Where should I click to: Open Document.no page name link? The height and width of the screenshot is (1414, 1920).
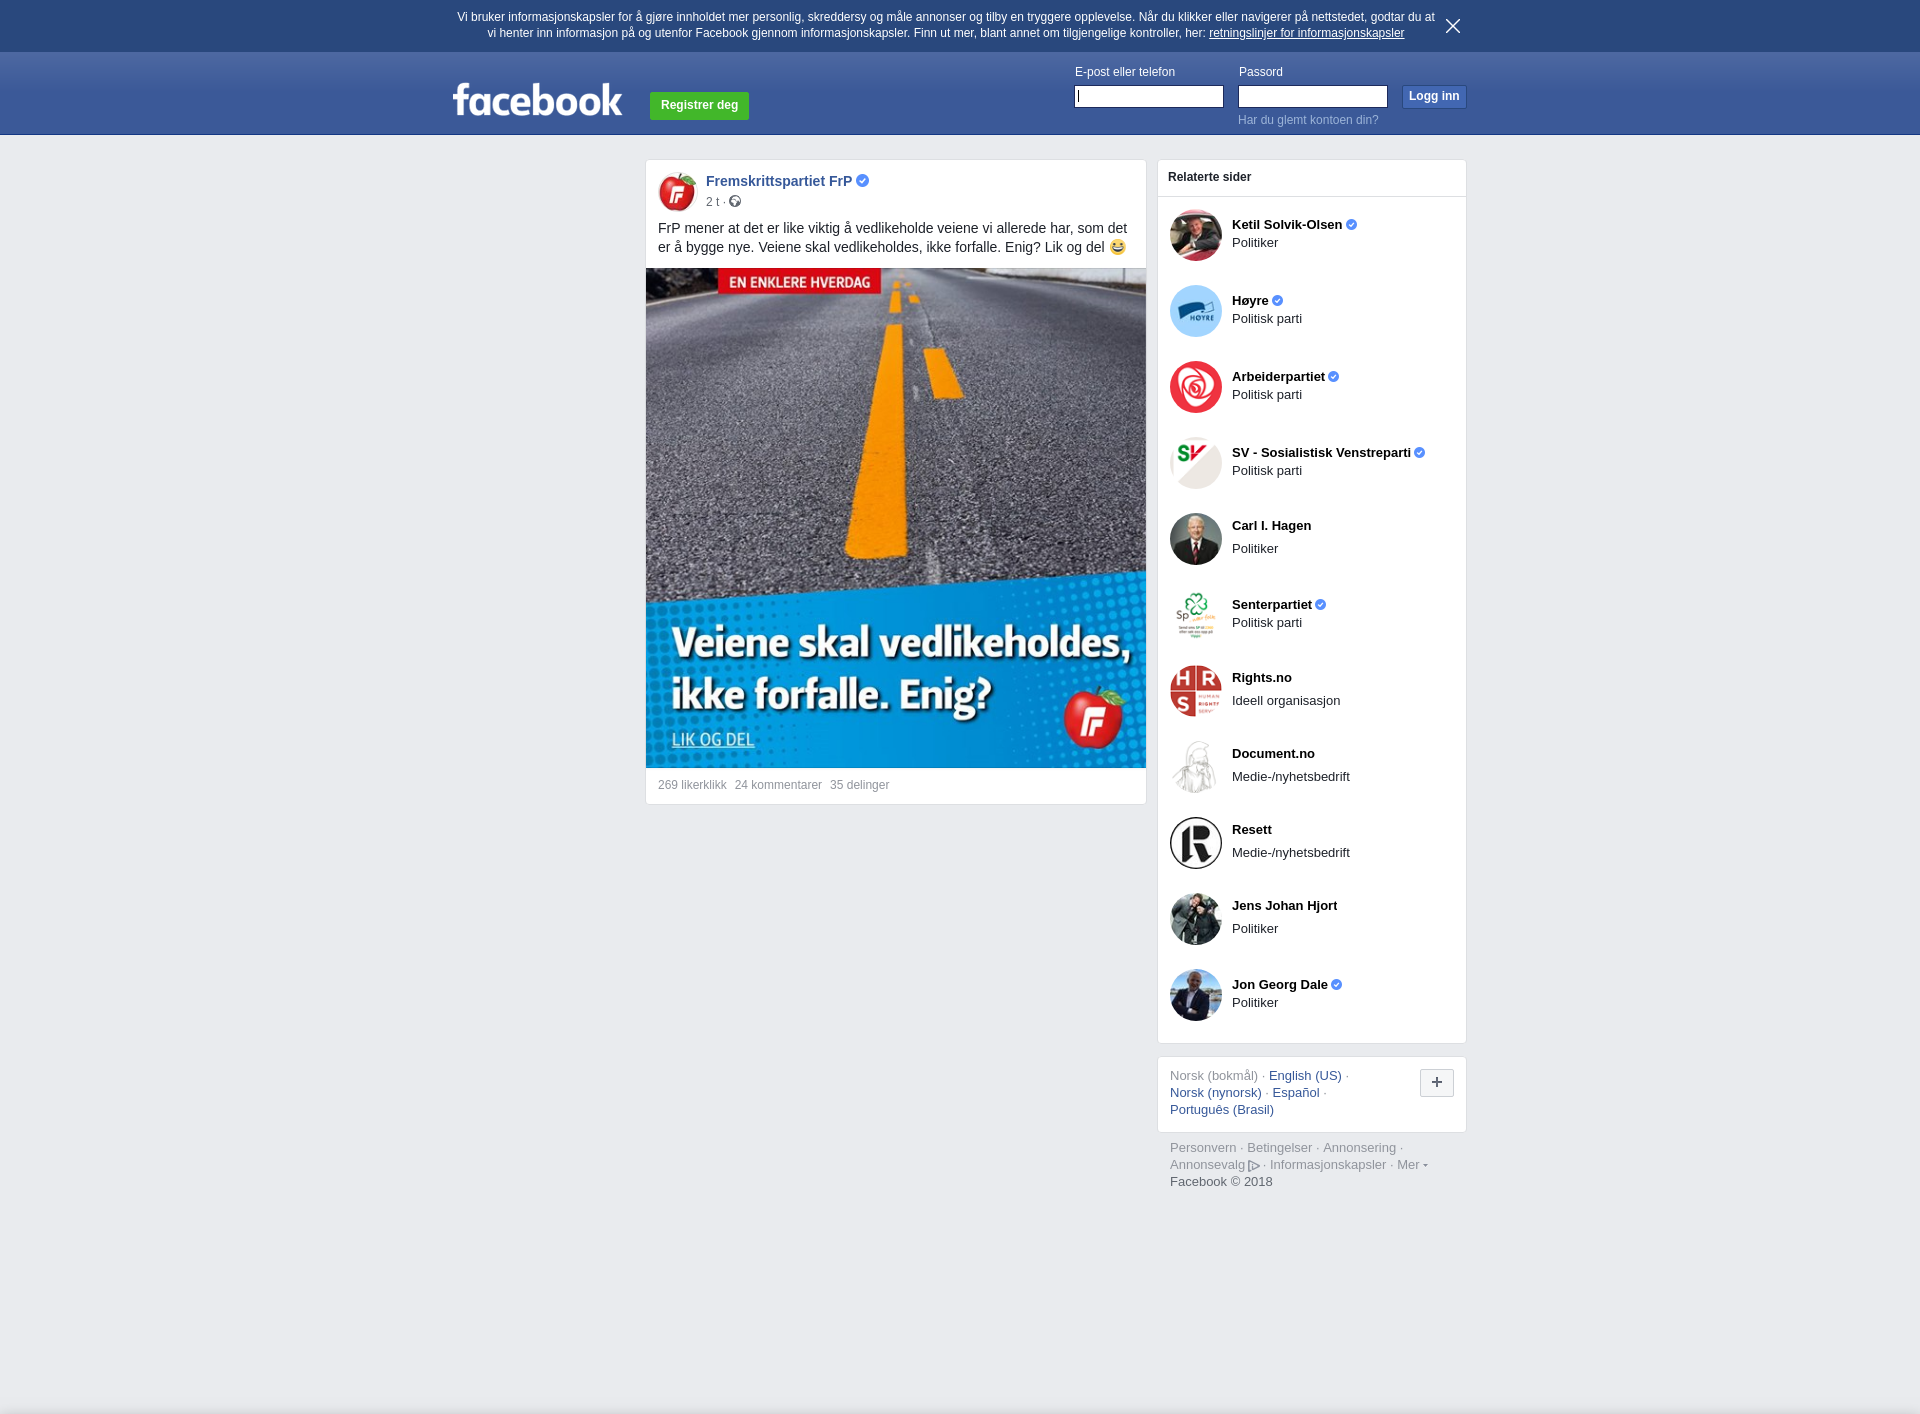(x=1273, y=754)
